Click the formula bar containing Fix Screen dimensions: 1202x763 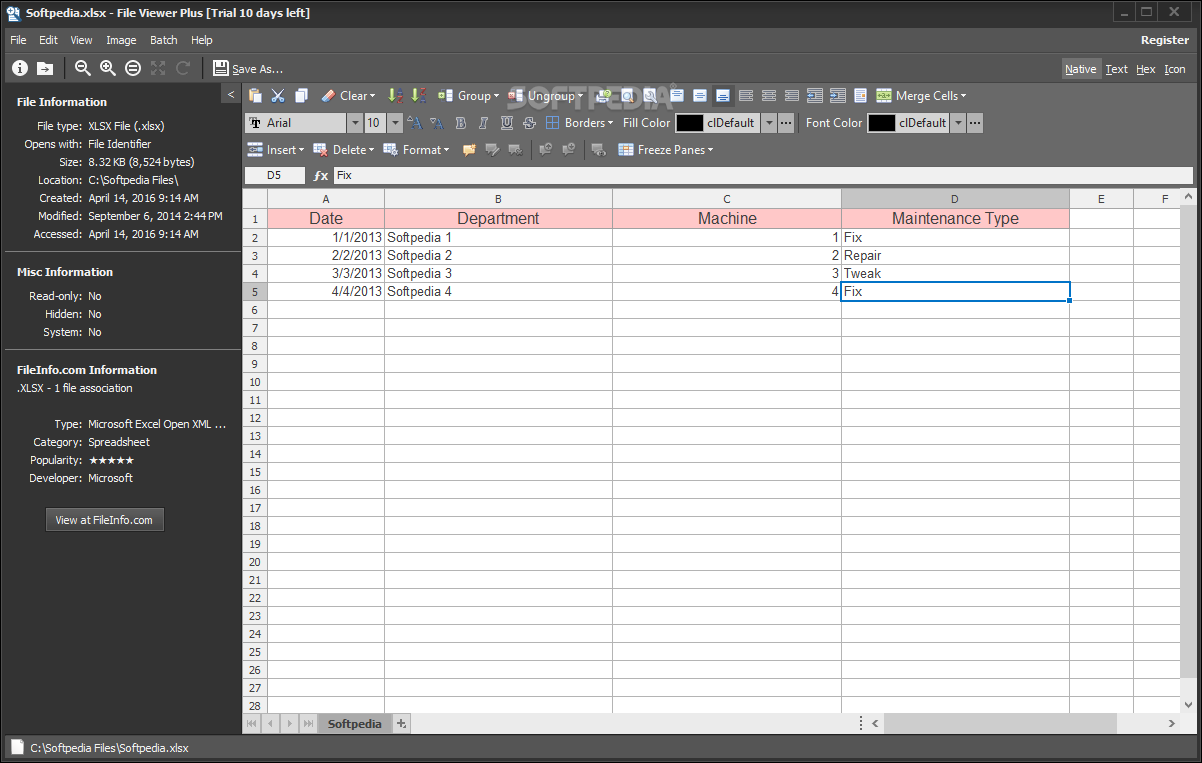click(x=763, y=175)
